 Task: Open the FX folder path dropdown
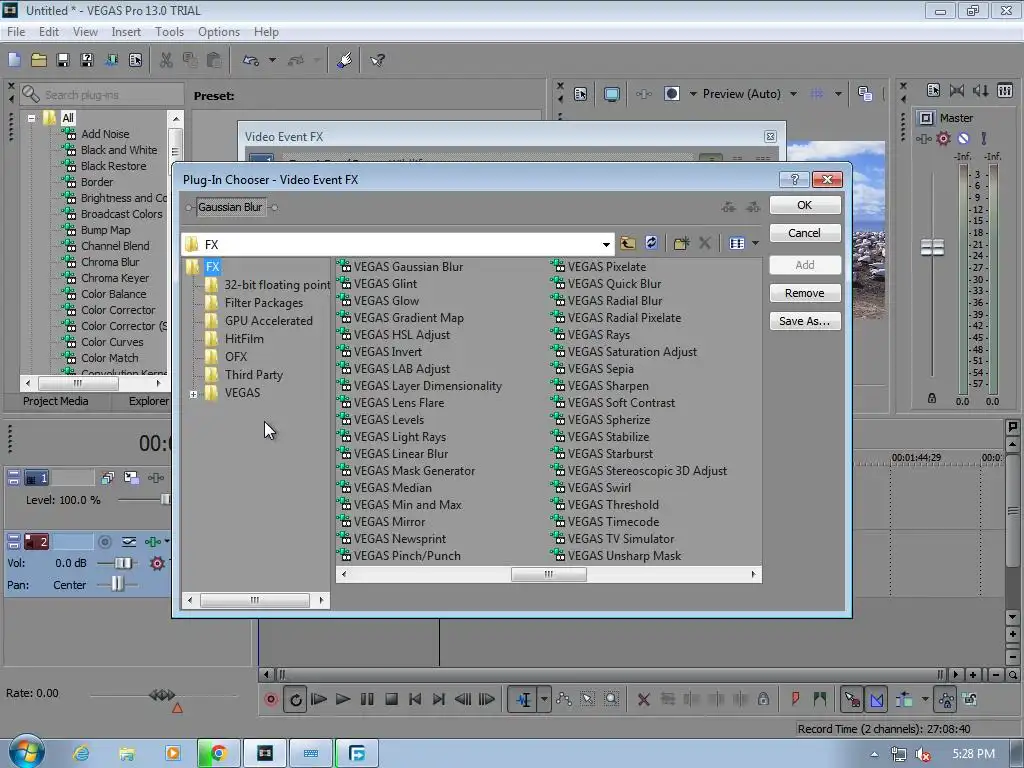pos(606,244)
